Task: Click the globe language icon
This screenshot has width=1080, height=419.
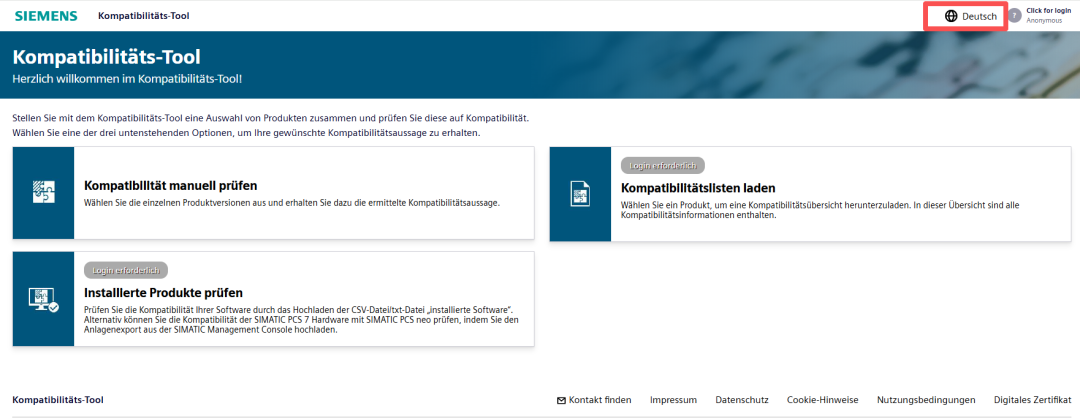Action: click(x=951, y=17)
